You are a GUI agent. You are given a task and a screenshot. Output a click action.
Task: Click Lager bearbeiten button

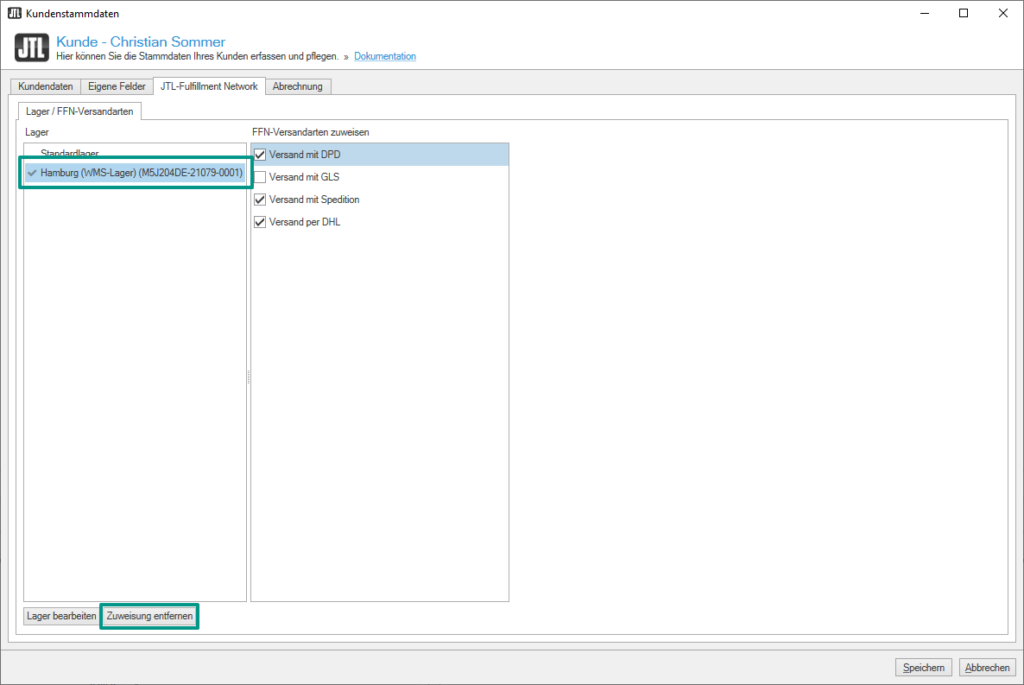[x=60, y=616]
